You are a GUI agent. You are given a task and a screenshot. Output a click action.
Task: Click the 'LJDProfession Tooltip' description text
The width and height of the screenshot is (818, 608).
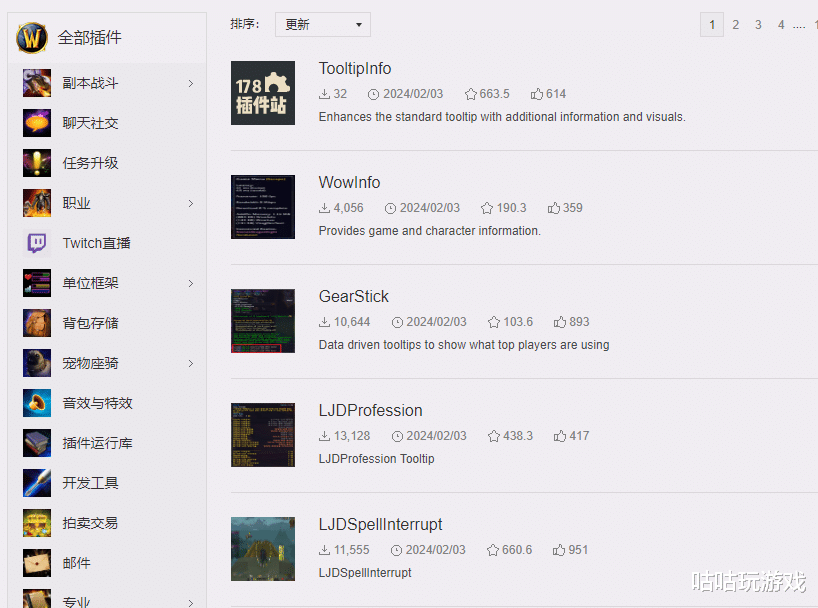[x=376, y=459]
